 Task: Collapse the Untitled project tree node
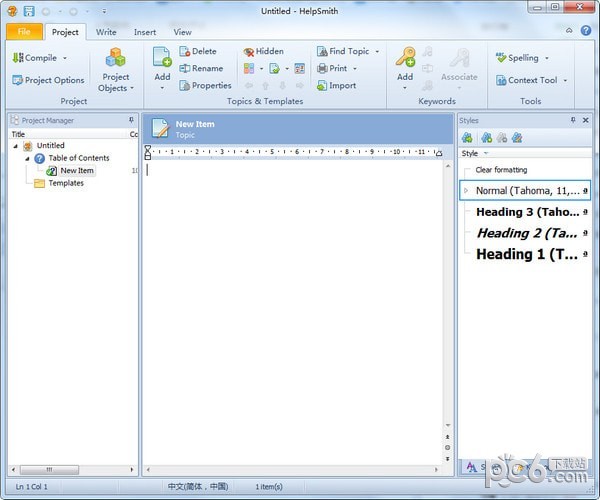pyautogui.click(x=15, y=146)
